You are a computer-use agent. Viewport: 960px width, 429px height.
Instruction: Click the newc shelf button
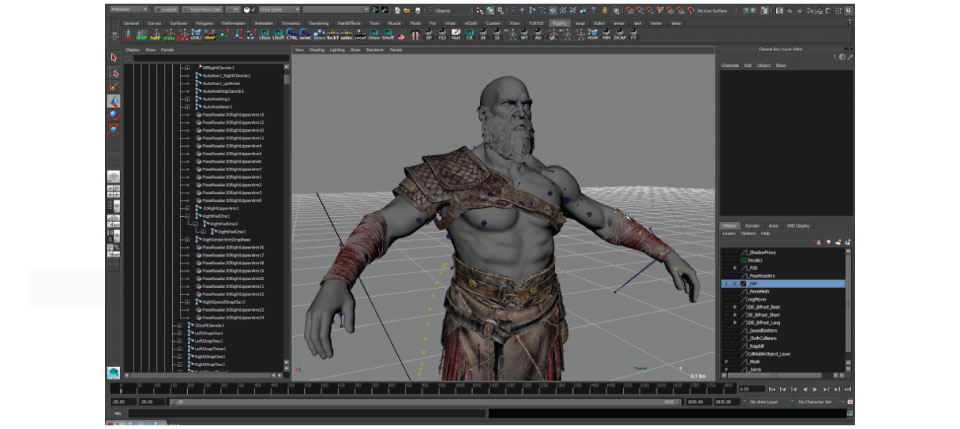tap(306, 35)
